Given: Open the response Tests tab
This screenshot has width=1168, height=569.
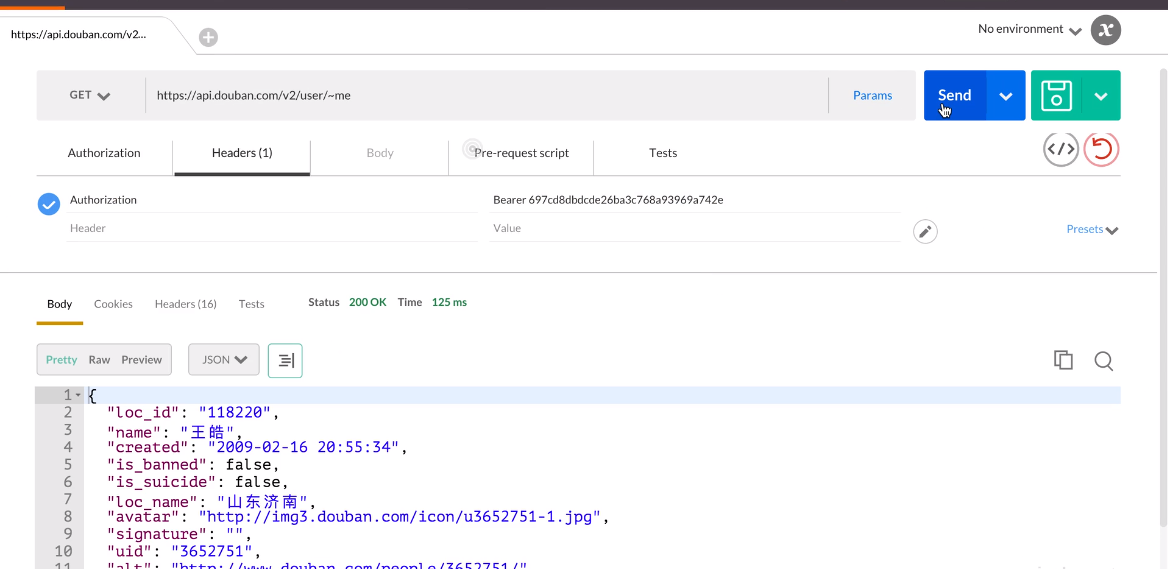Looking at the screenshot, I should point(251,304).
